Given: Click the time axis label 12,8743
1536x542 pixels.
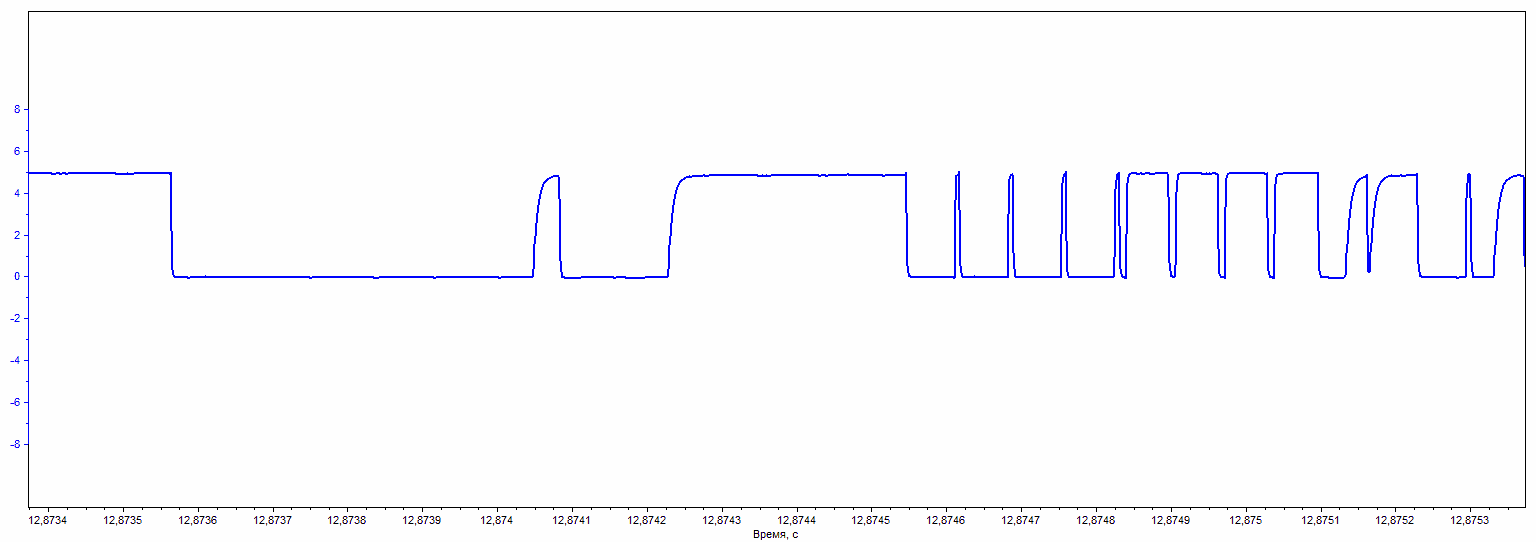Looking at the screenshot, I should click(x=722, y=521).
